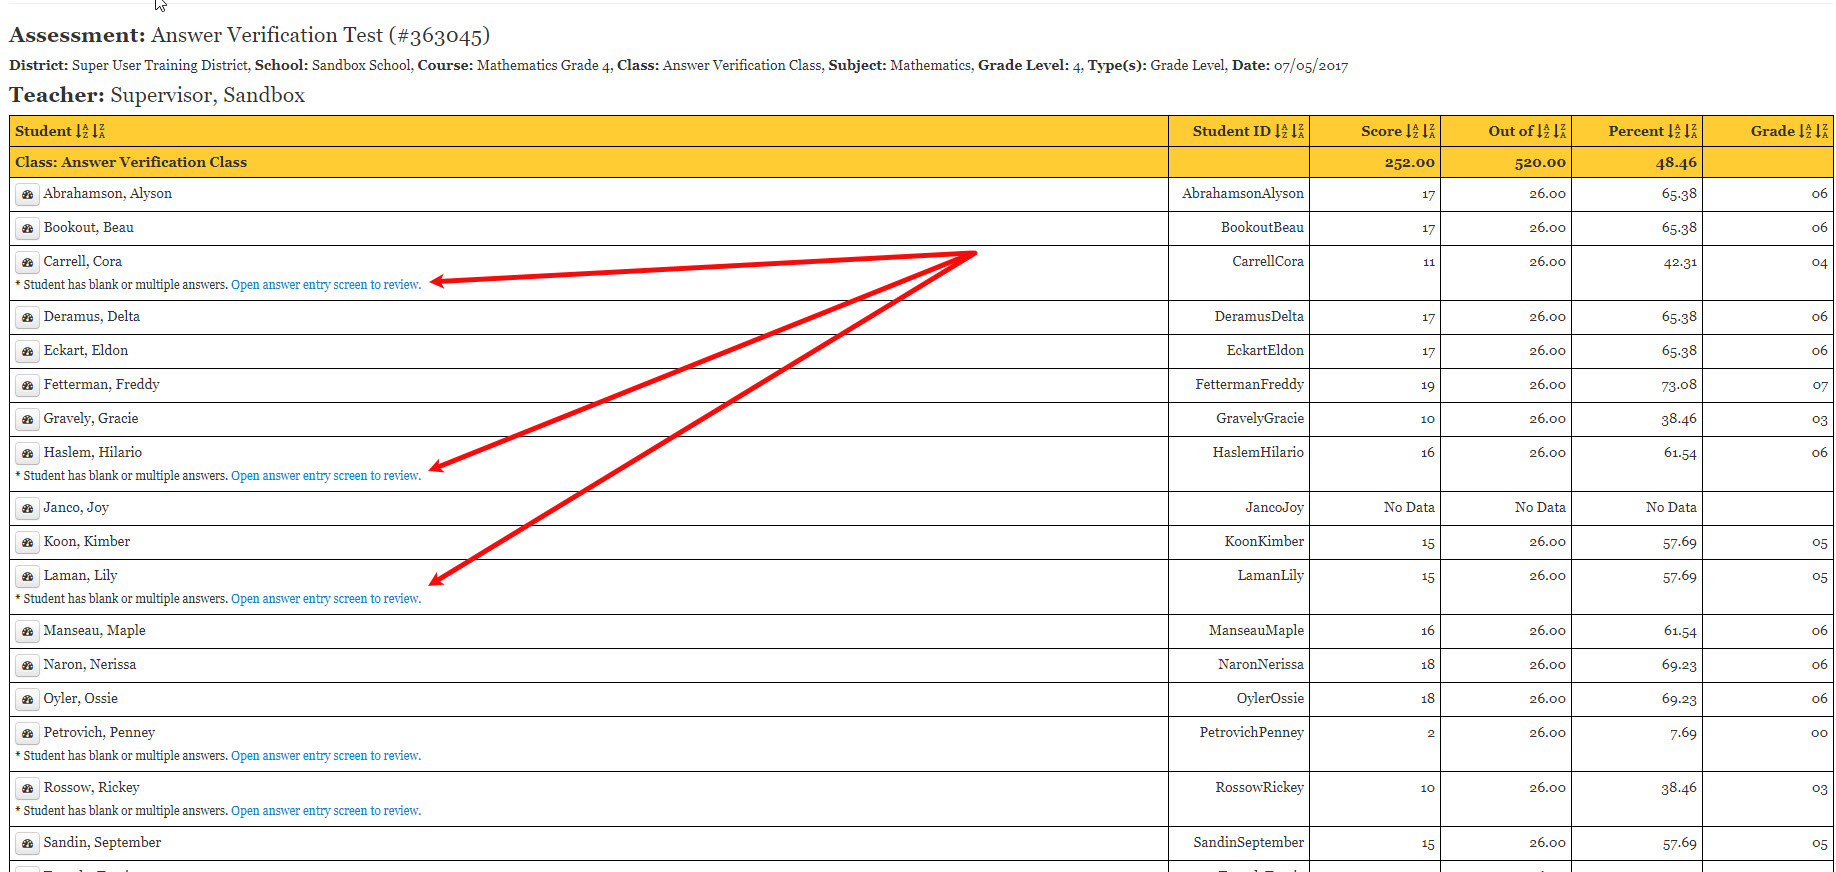The width and height of the screenshot is (1836, 872).
Task: Sort Score column descending Z-A icon
Action: coord(1429,131)
